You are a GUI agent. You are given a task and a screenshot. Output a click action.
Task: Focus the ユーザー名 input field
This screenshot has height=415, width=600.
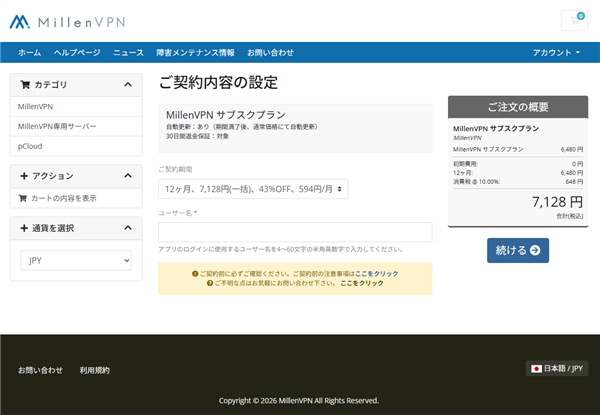pos(295,232)
